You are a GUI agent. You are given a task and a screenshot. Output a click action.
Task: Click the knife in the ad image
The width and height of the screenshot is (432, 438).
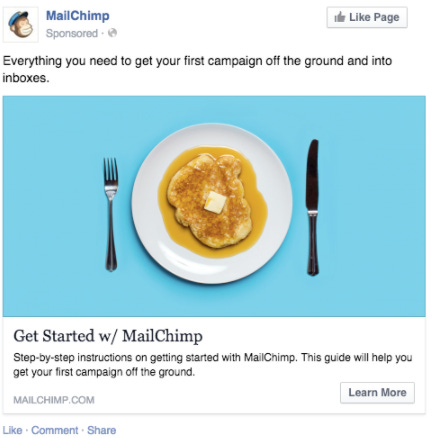(x=312, y=207)
